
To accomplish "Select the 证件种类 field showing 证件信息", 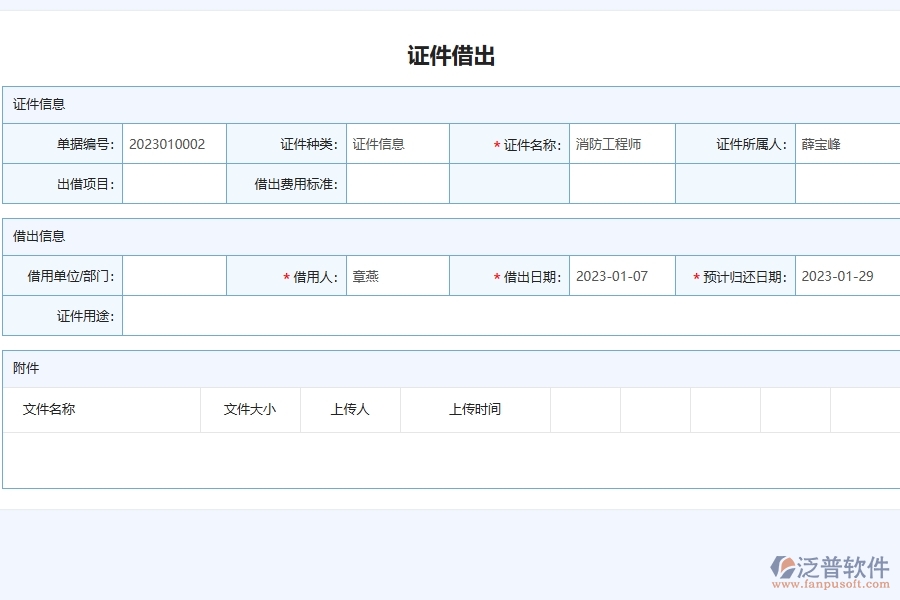I will tap(396, 143).
